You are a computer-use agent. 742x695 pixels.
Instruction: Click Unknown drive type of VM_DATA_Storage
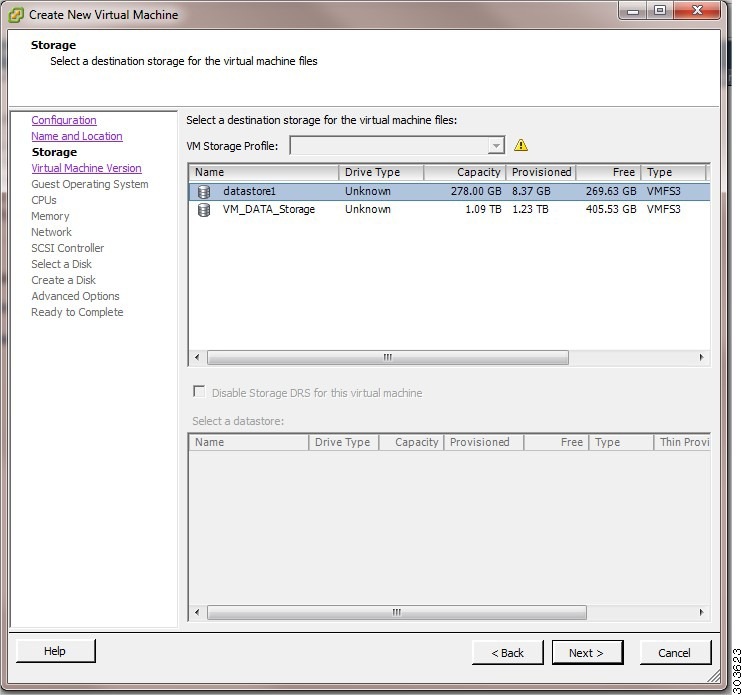tap(368, 209)
